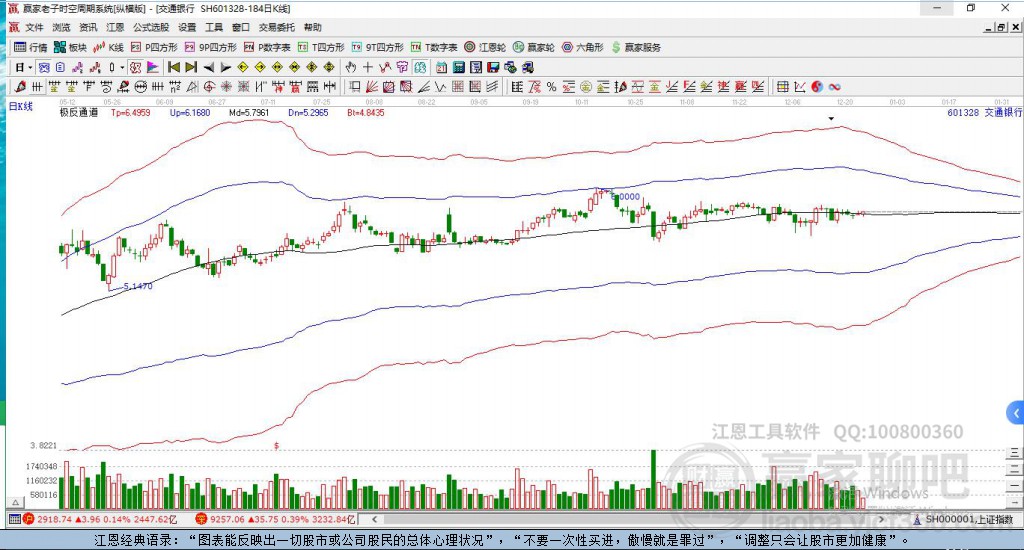Click the 日K线 chart label
Image resolution: width=1024 pixels, height=550 pixels.
tap(21, 106)
